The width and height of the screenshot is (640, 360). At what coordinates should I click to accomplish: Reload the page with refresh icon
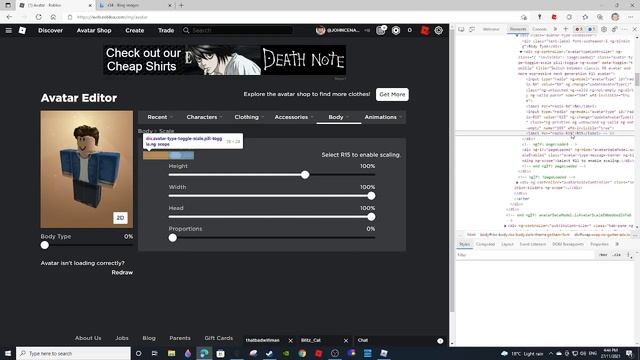coord(38,17)
